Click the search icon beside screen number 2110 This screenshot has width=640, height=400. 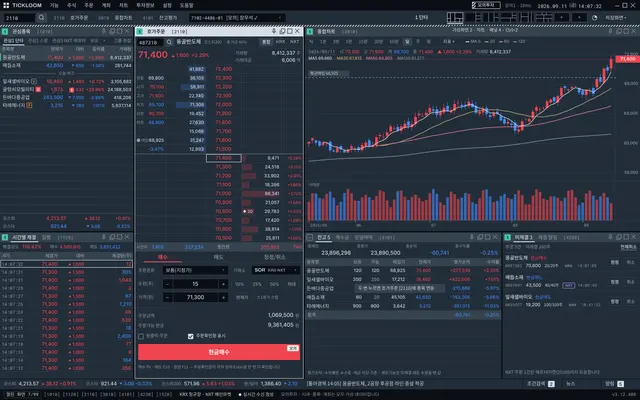(41, 18)
